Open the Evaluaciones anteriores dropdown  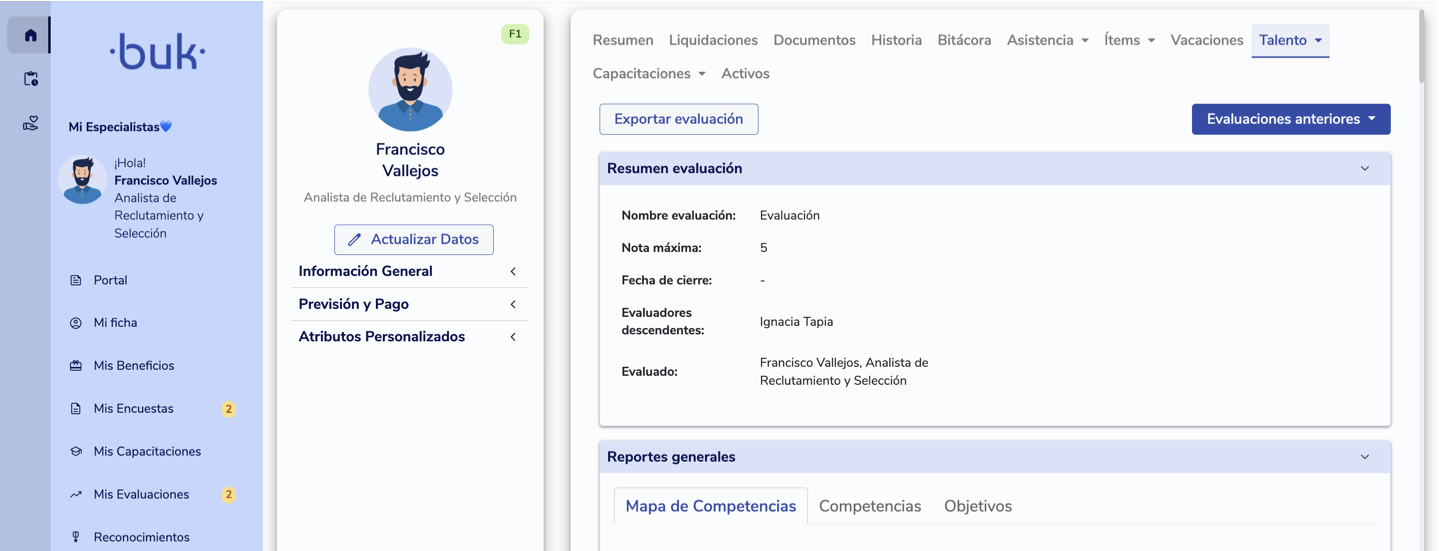pyautogui.click(x=1290, y=119)
